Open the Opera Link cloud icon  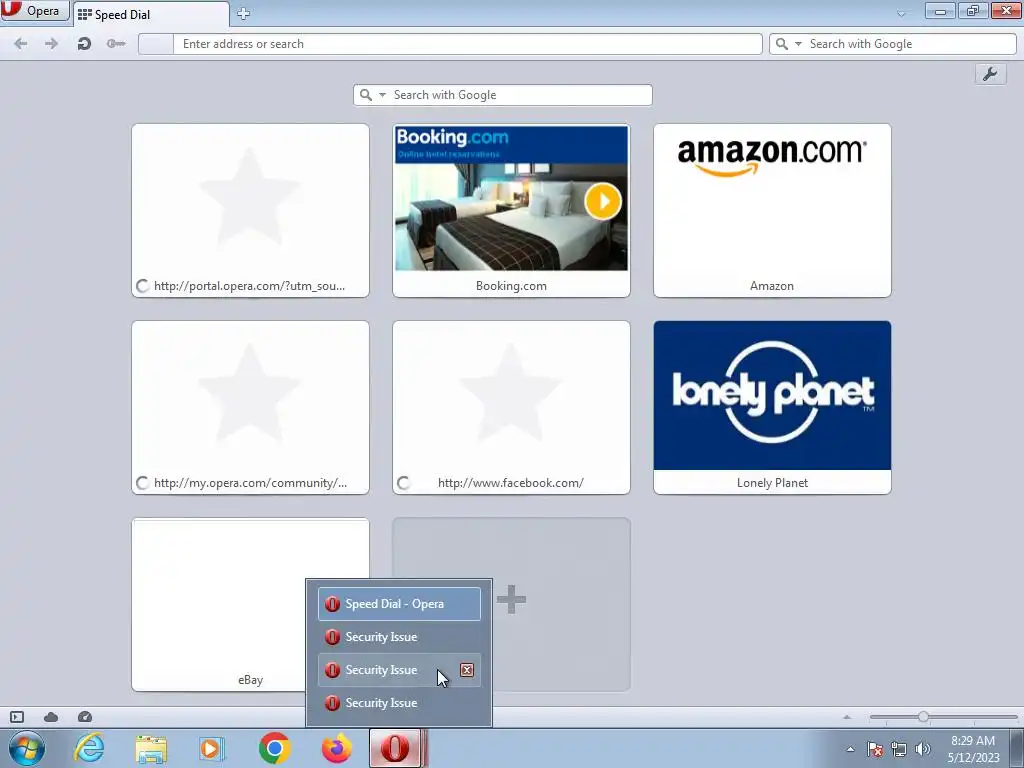pyautogui.click(x=51, y=717)
